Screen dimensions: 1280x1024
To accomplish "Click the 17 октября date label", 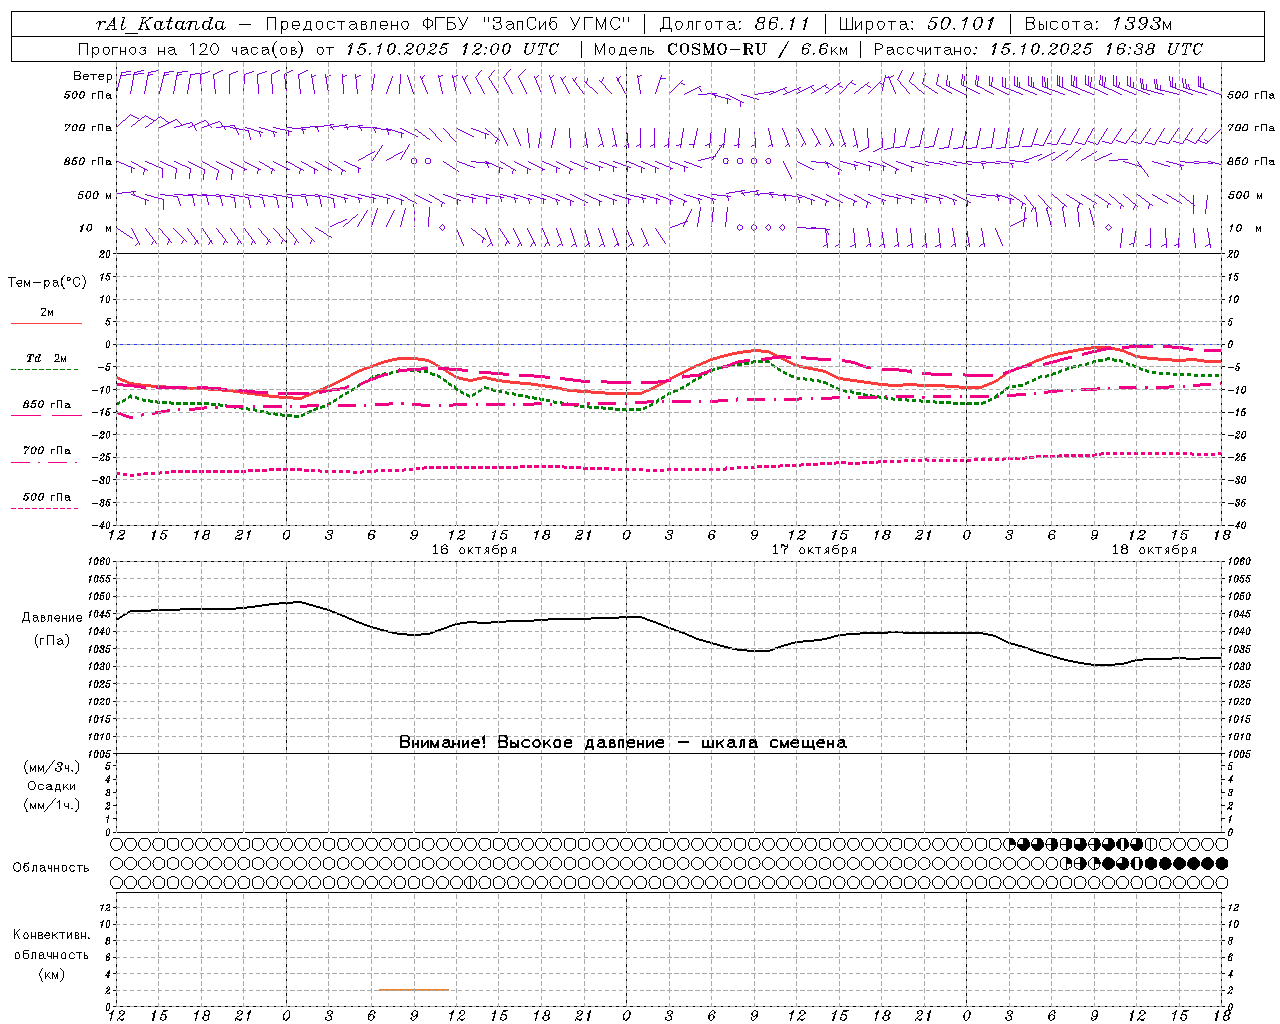I will 814,550.
